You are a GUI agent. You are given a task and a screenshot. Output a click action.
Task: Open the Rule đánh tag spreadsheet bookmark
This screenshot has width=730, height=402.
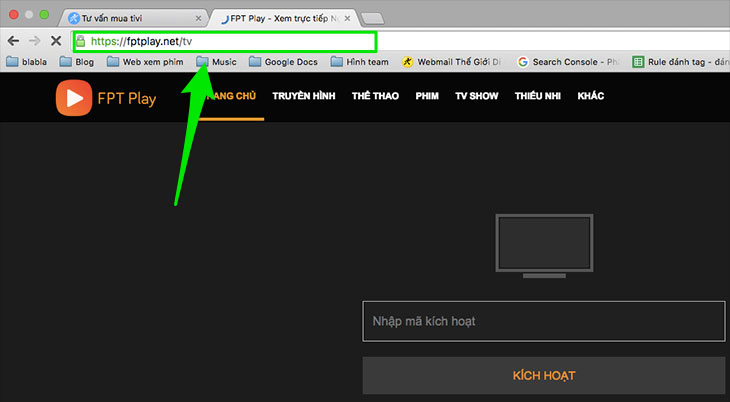(682, 62)
